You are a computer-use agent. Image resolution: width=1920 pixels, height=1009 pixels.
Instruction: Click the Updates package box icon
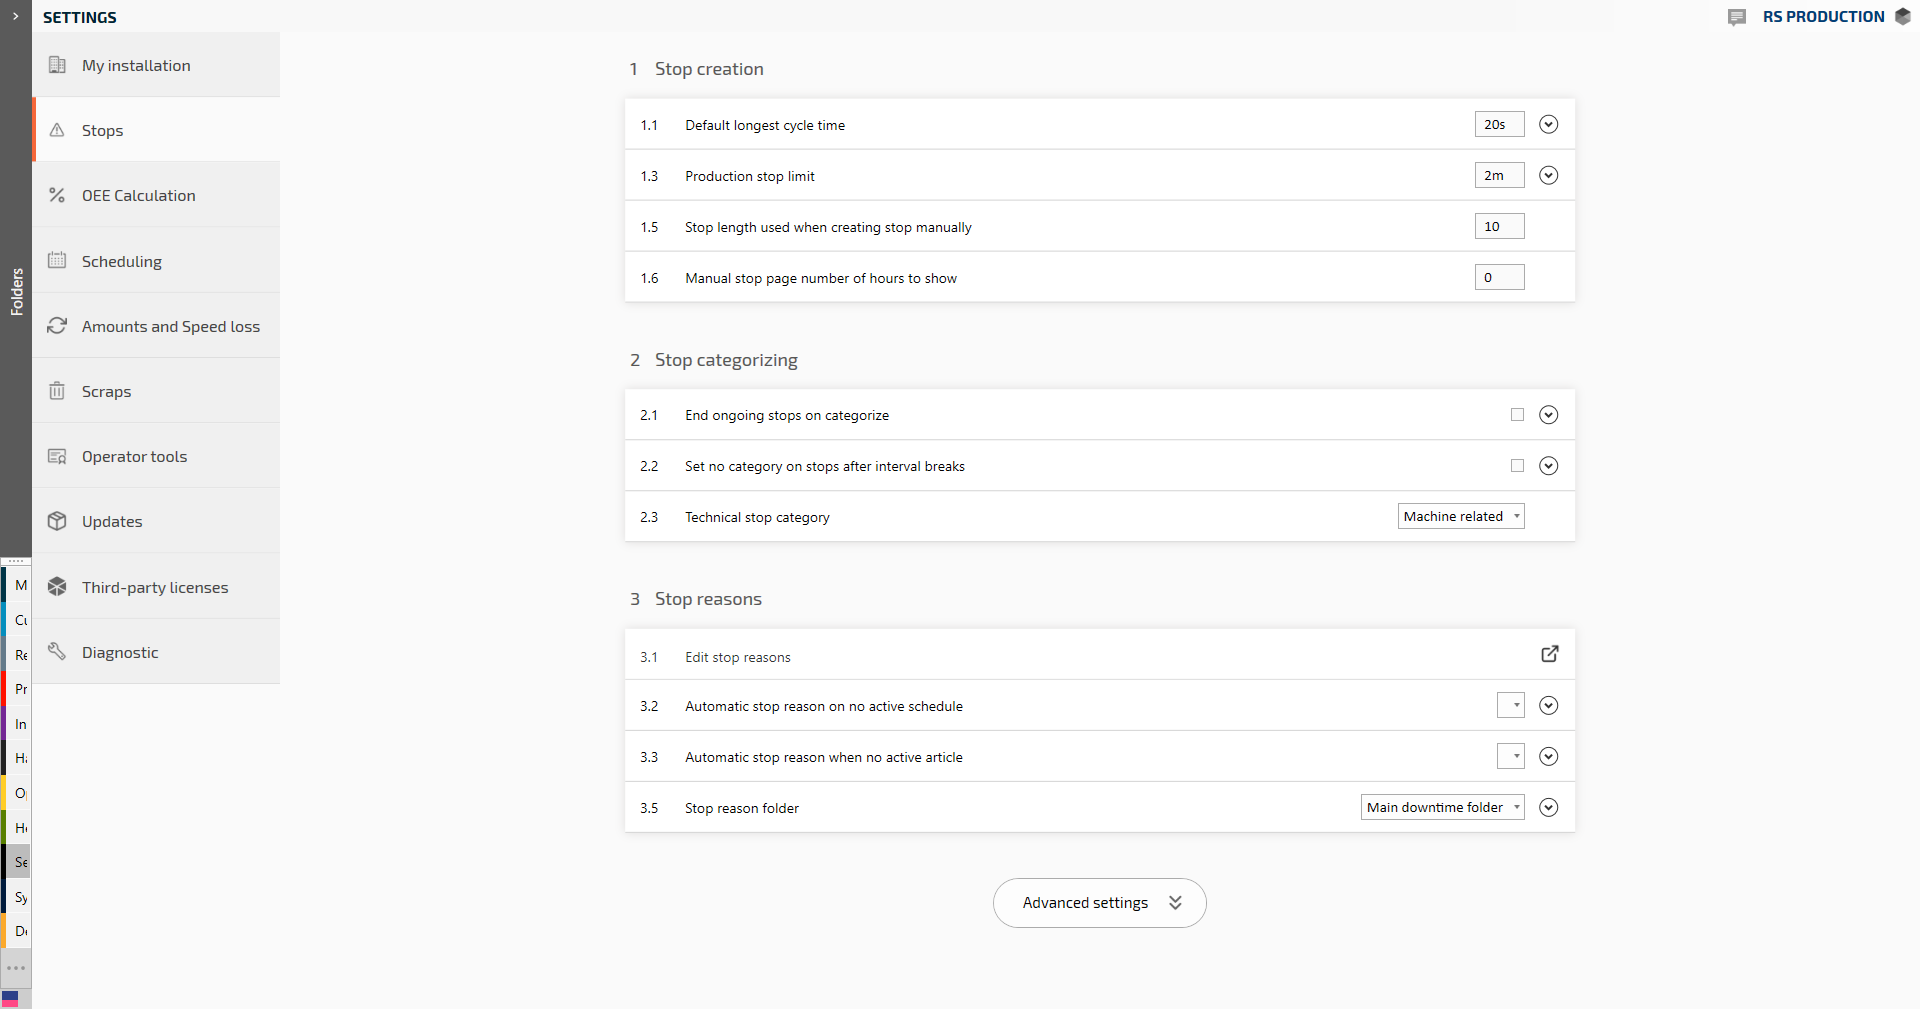pyautogui.click(x=57, y=521)
